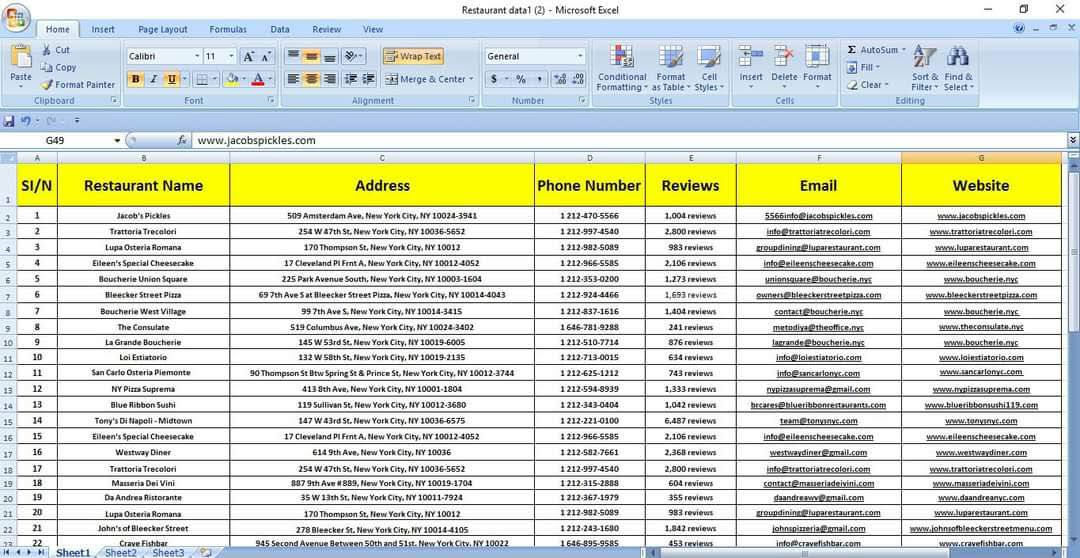Apply Comma Style format
The width and height of the screenshot is (1080, 558).
(x=539, y=79)
